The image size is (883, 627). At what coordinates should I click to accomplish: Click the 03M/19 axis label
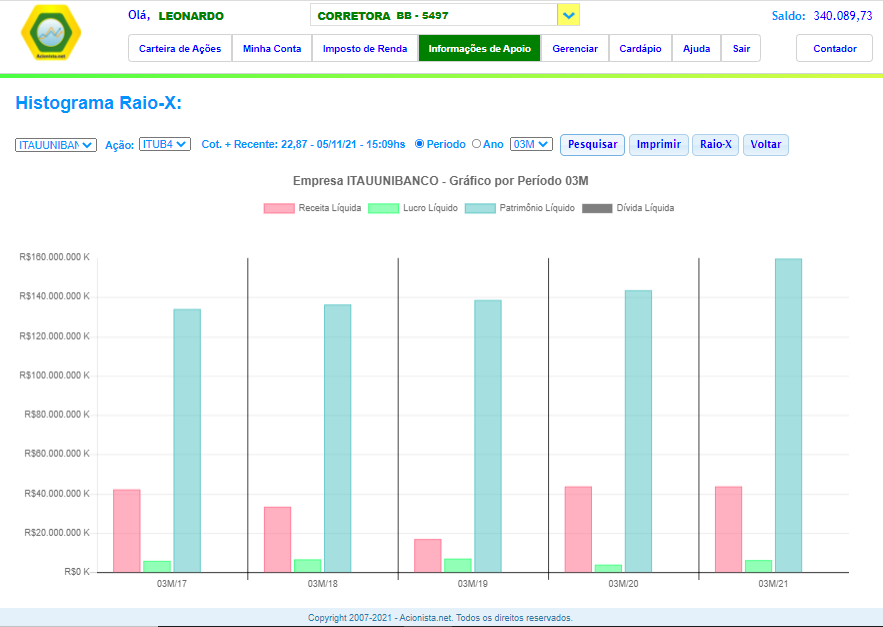[x=472, y=584]
